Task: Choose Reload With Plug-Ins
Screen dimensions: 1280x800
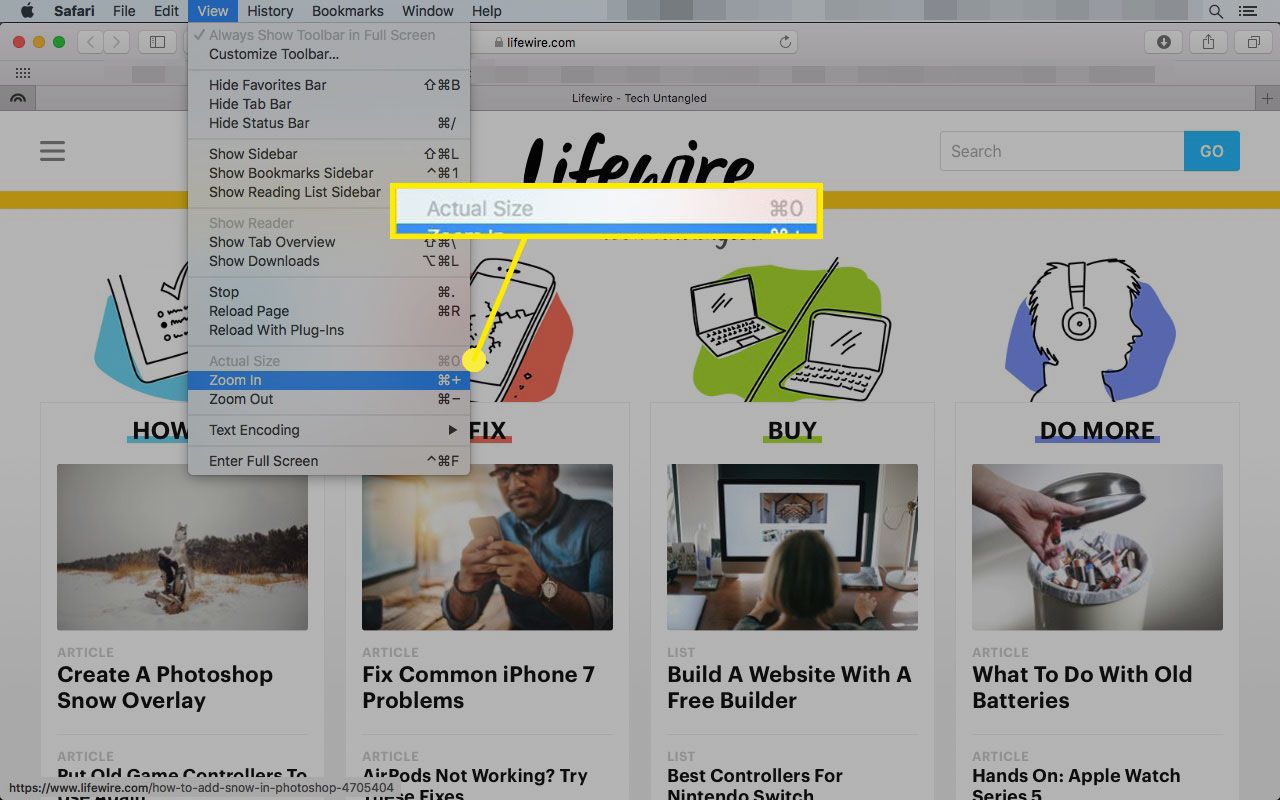Action: pyautogui.click(x=329, y=330)
